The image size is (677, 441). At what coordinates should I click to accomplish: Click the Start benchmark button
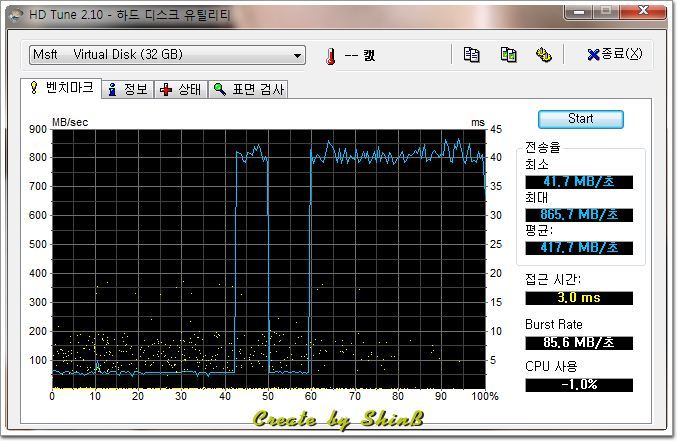(x=580, y=119)
